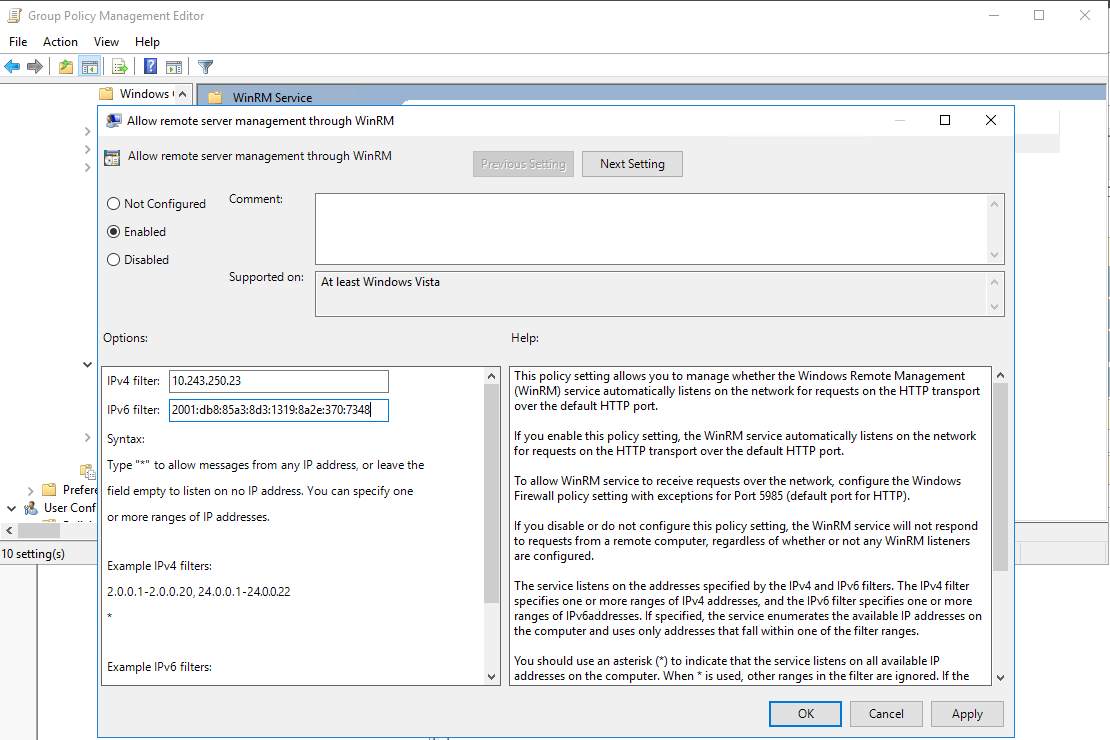Click the '2.0.0.1-2.0.0.20, 24.0.0.1-24.0.0.22' example text
The width and height of the screenshot is (1110, 740).
pos(199,592)
